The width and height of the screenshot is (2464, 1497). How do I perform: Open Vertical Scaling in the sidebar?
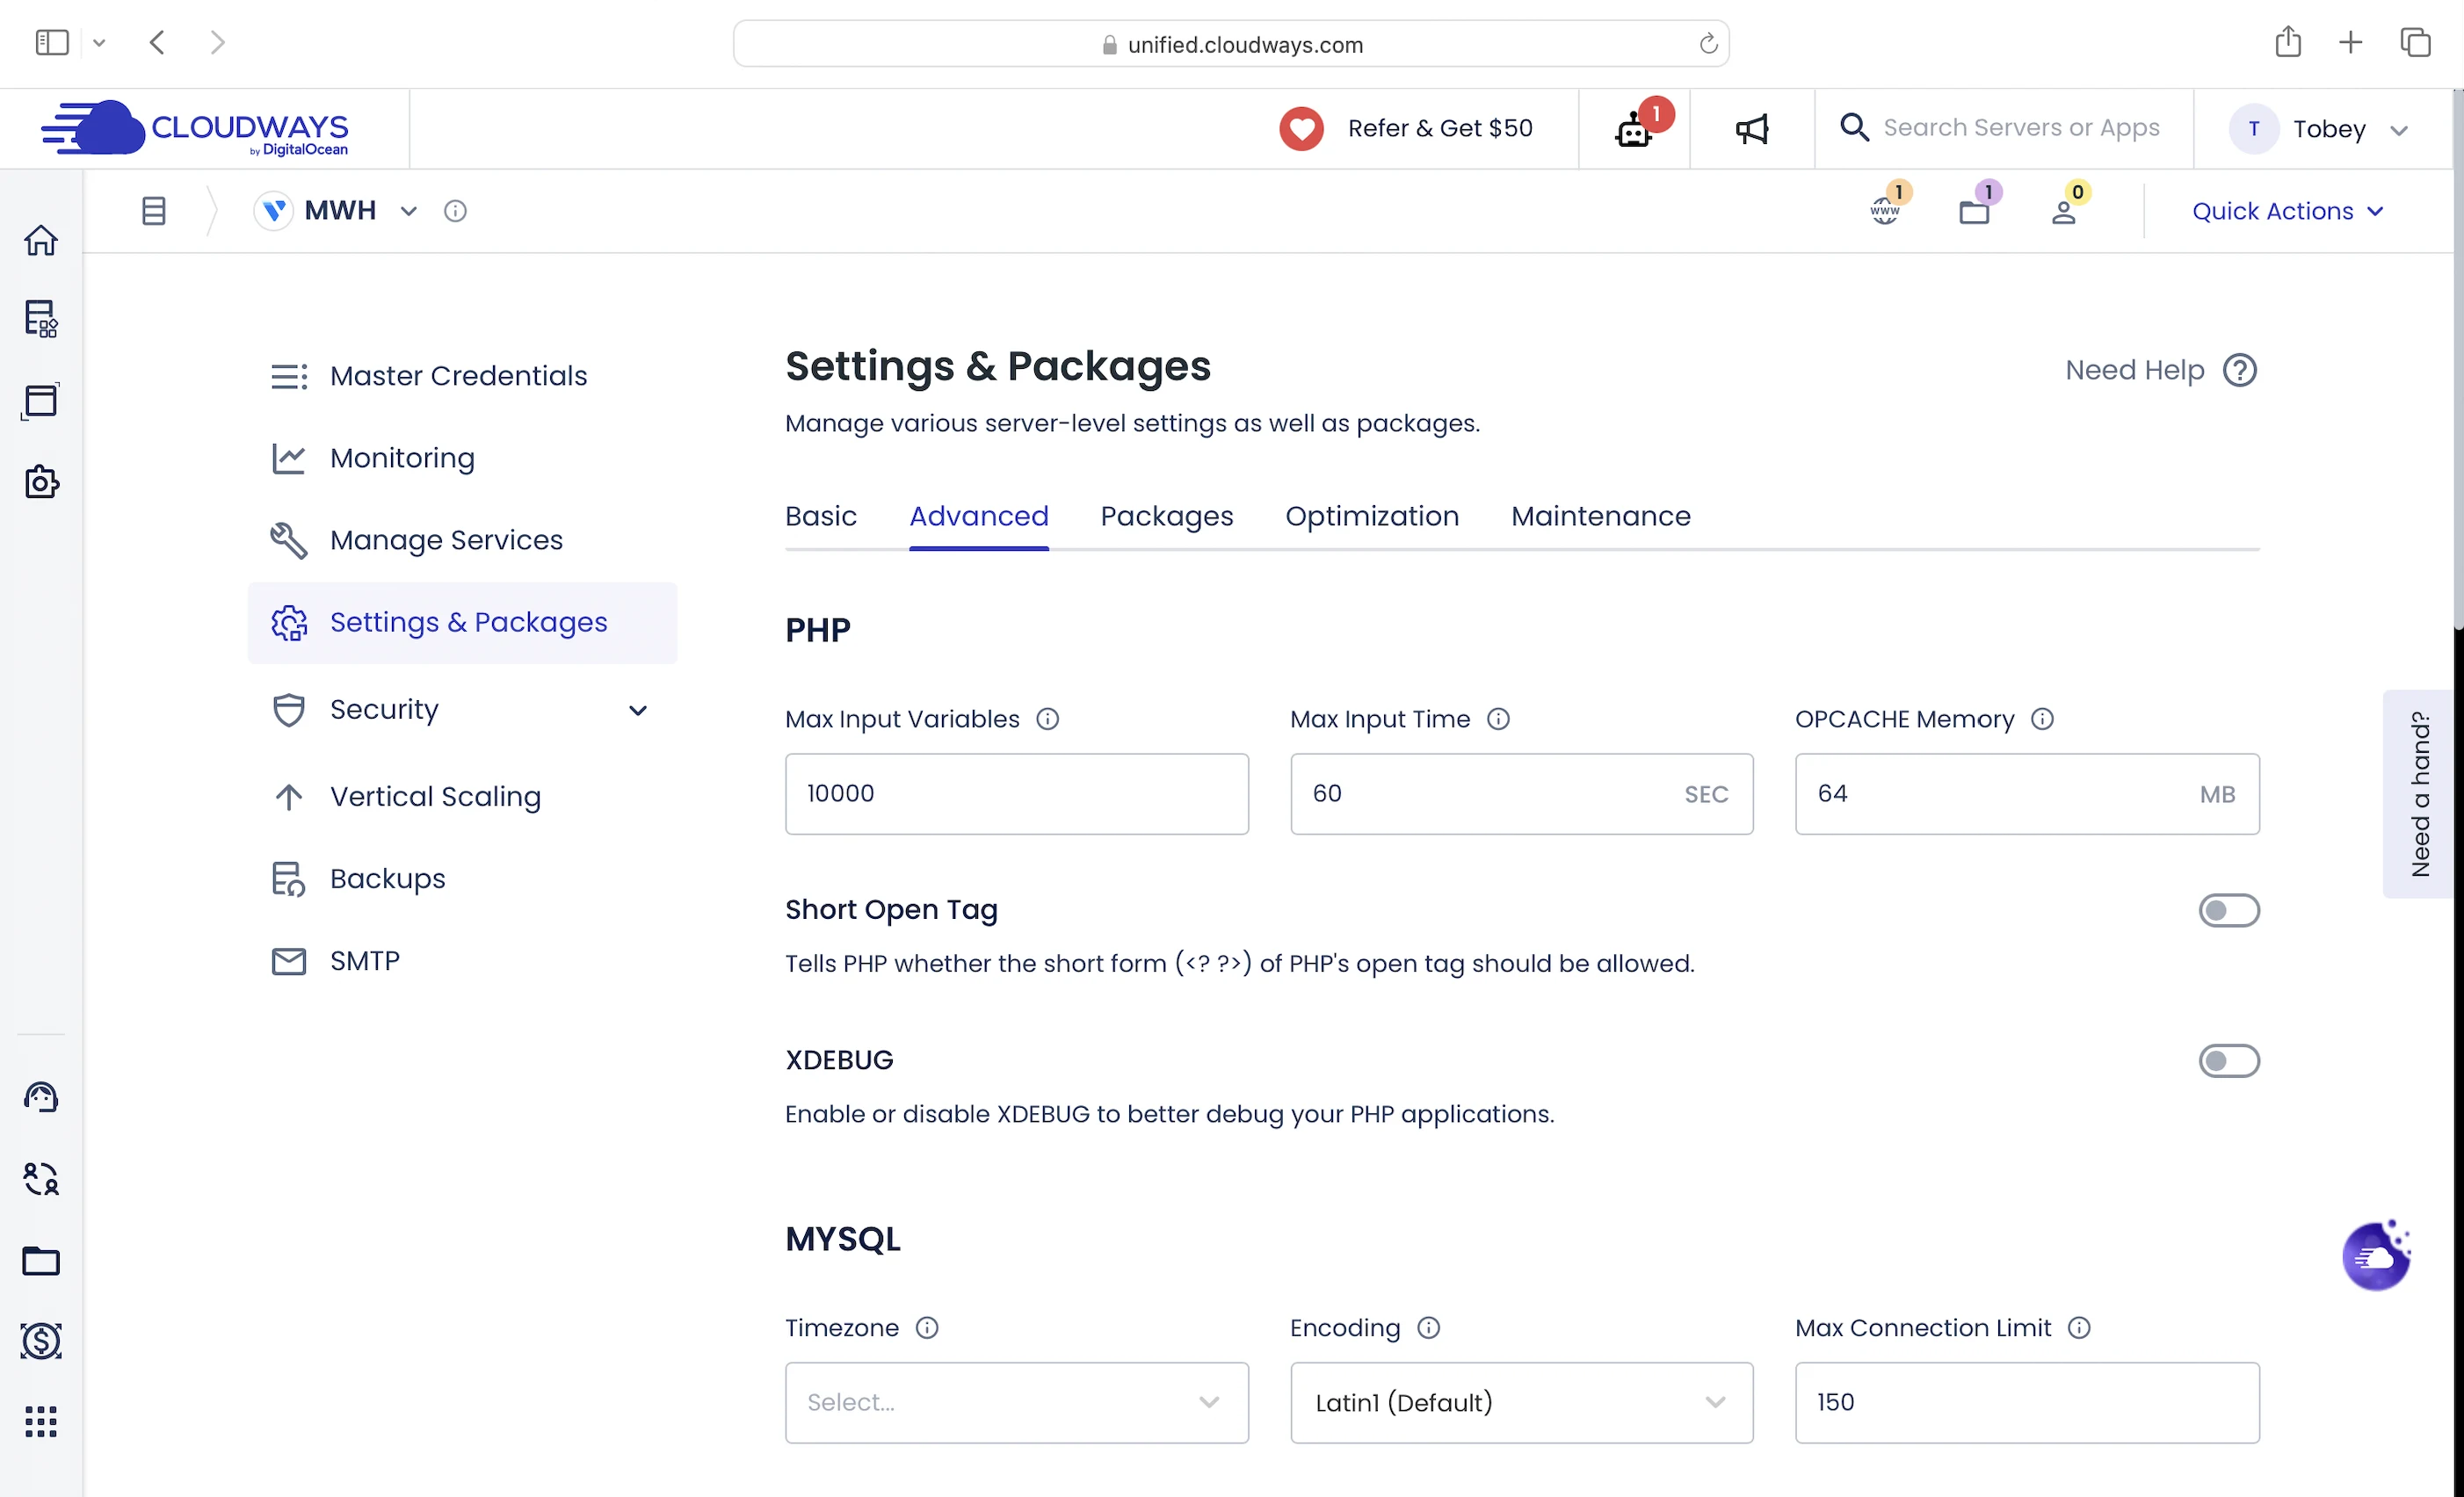click(x=435, y=796)
